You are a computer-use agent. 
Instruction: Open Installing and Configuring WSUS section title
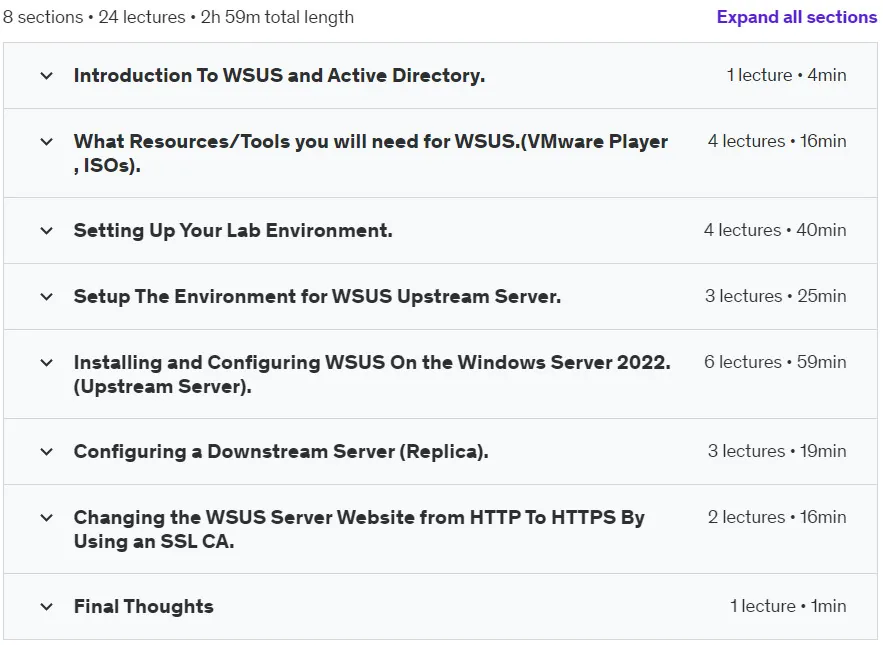[x=372, y=374]
